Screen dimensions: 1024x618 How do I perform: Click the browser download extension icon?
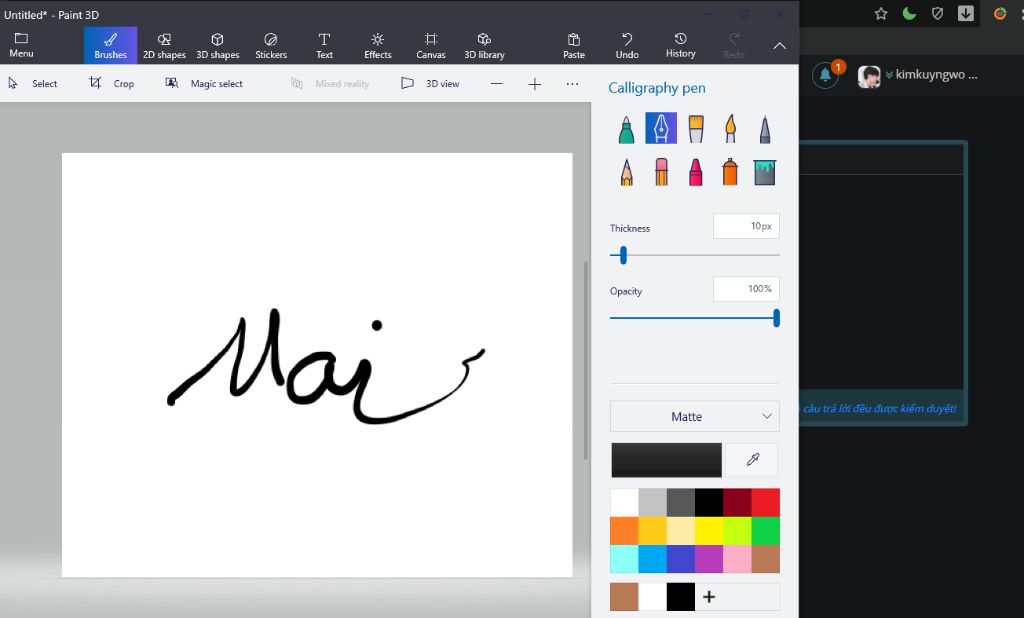966,13
